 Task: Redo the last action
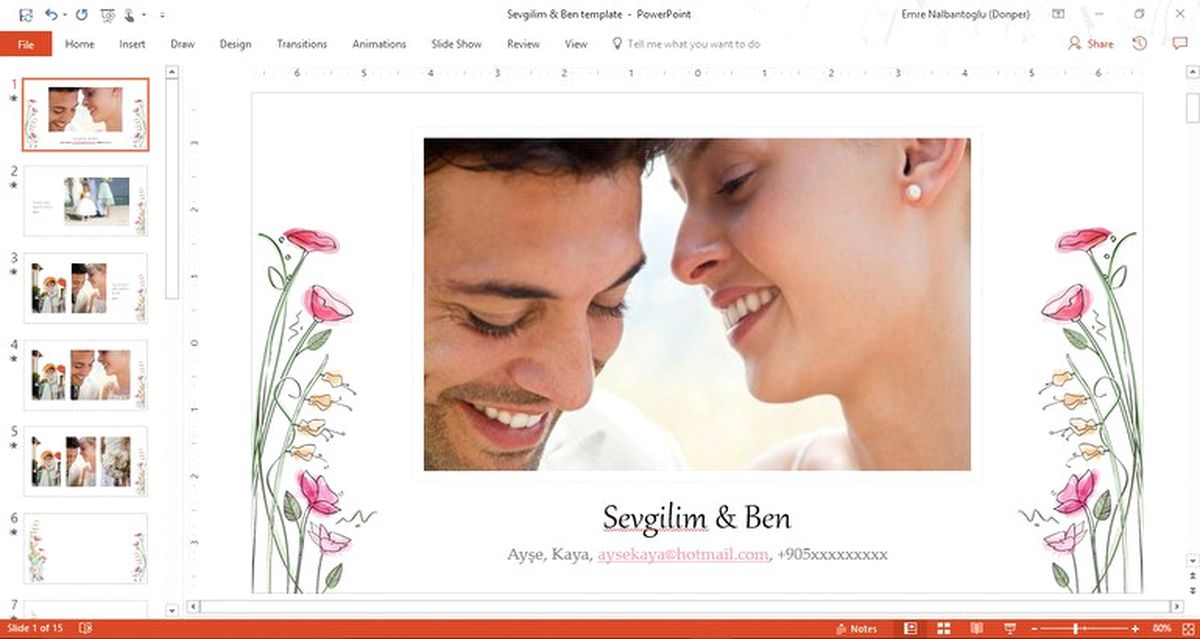(82, 15)
